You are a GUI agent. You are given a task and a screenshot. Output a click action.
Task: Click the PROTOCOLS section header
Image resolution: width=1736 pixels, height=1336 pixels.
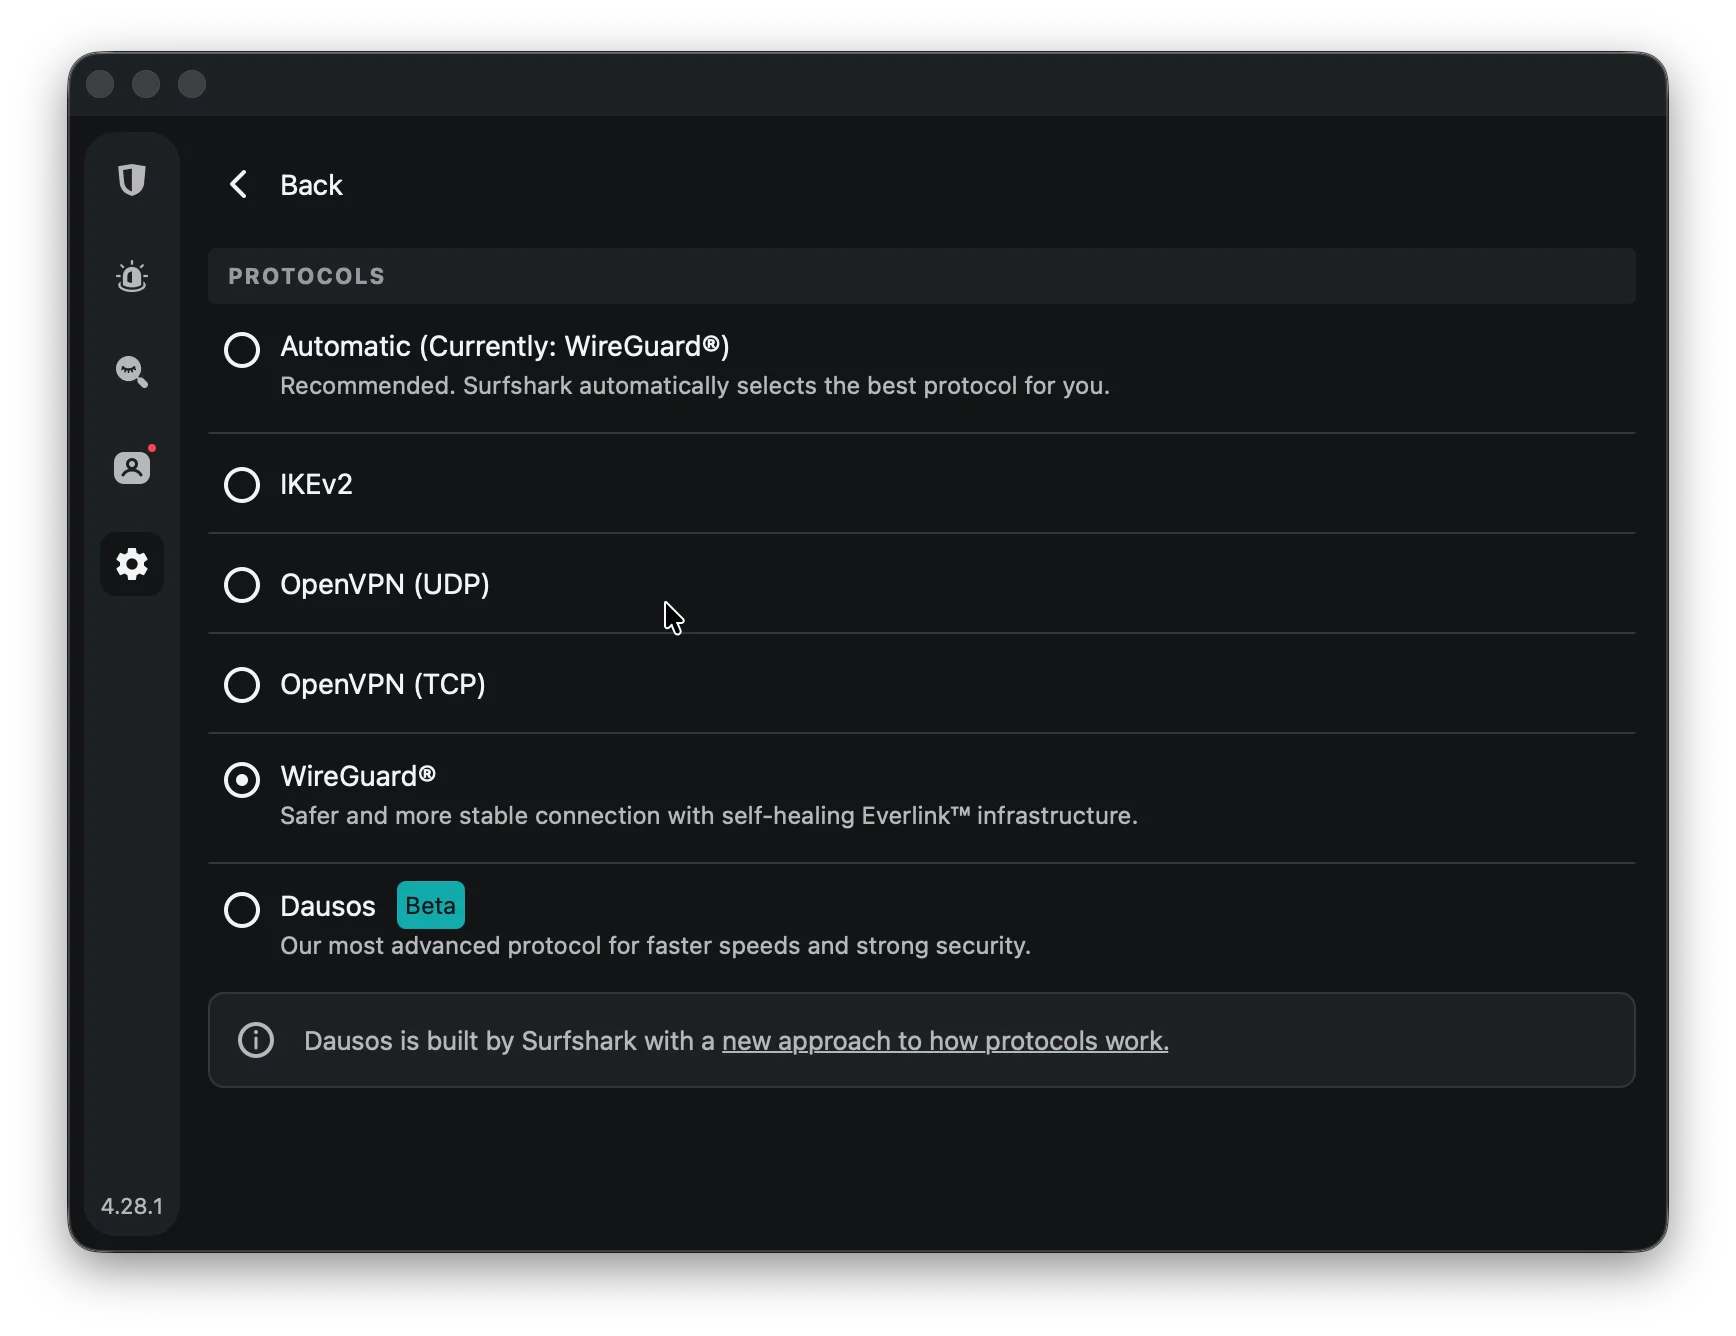point(922,276)
